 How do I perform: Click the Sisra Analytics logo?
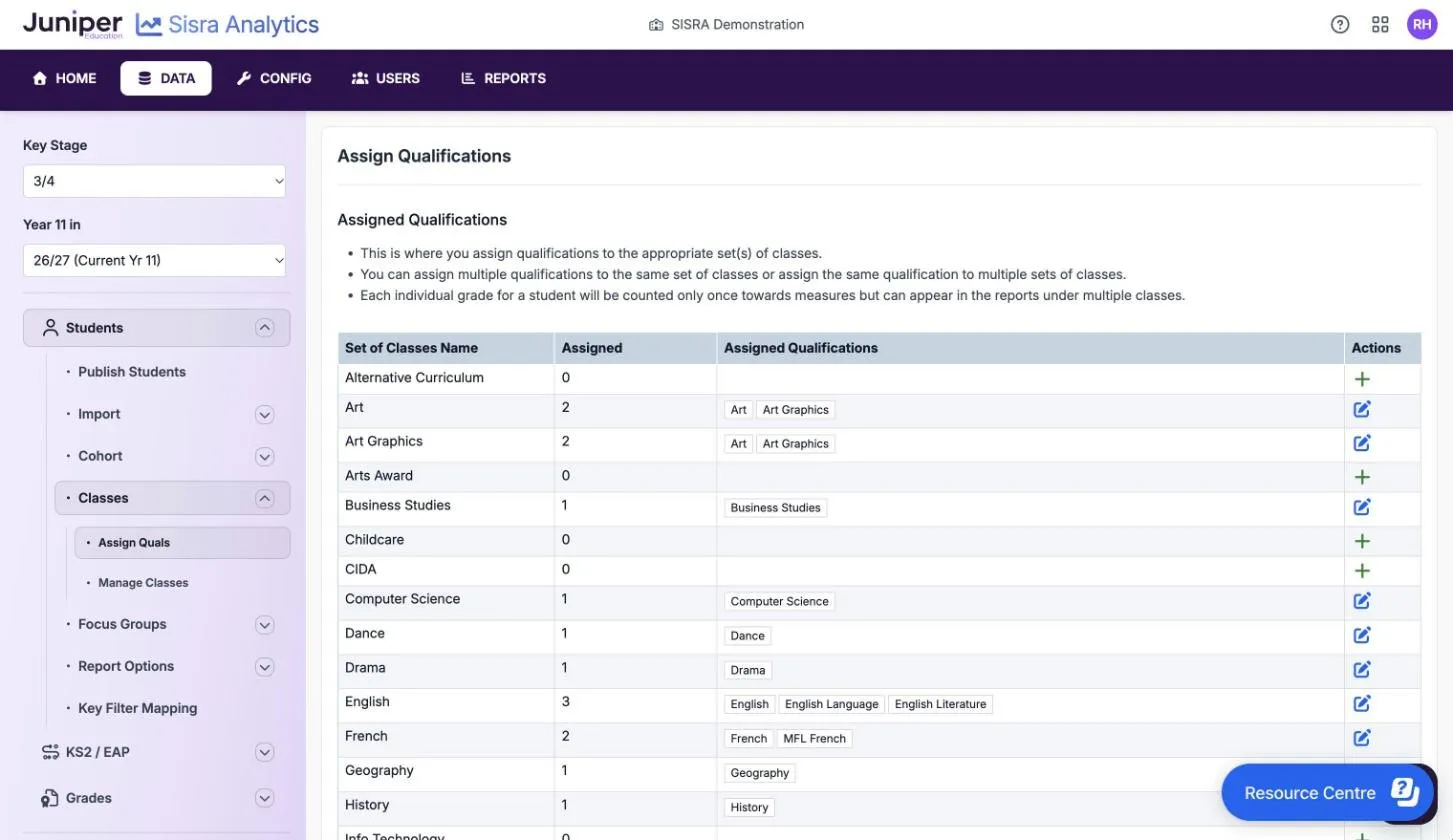228,25
